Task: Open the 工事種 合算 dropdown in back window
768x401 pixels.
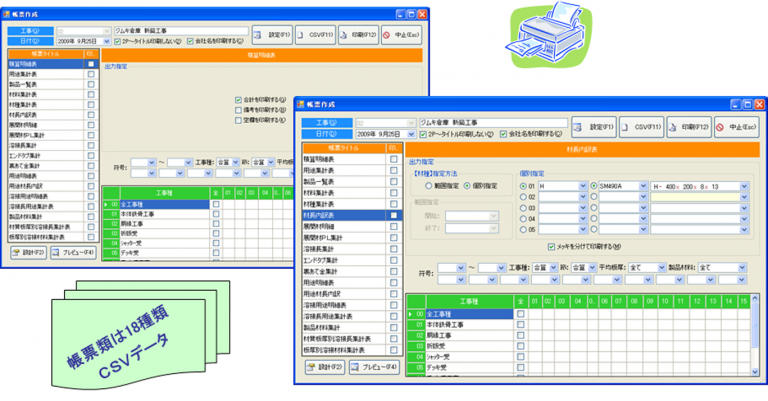Action: pyautogui.click(x=236, y=162)
